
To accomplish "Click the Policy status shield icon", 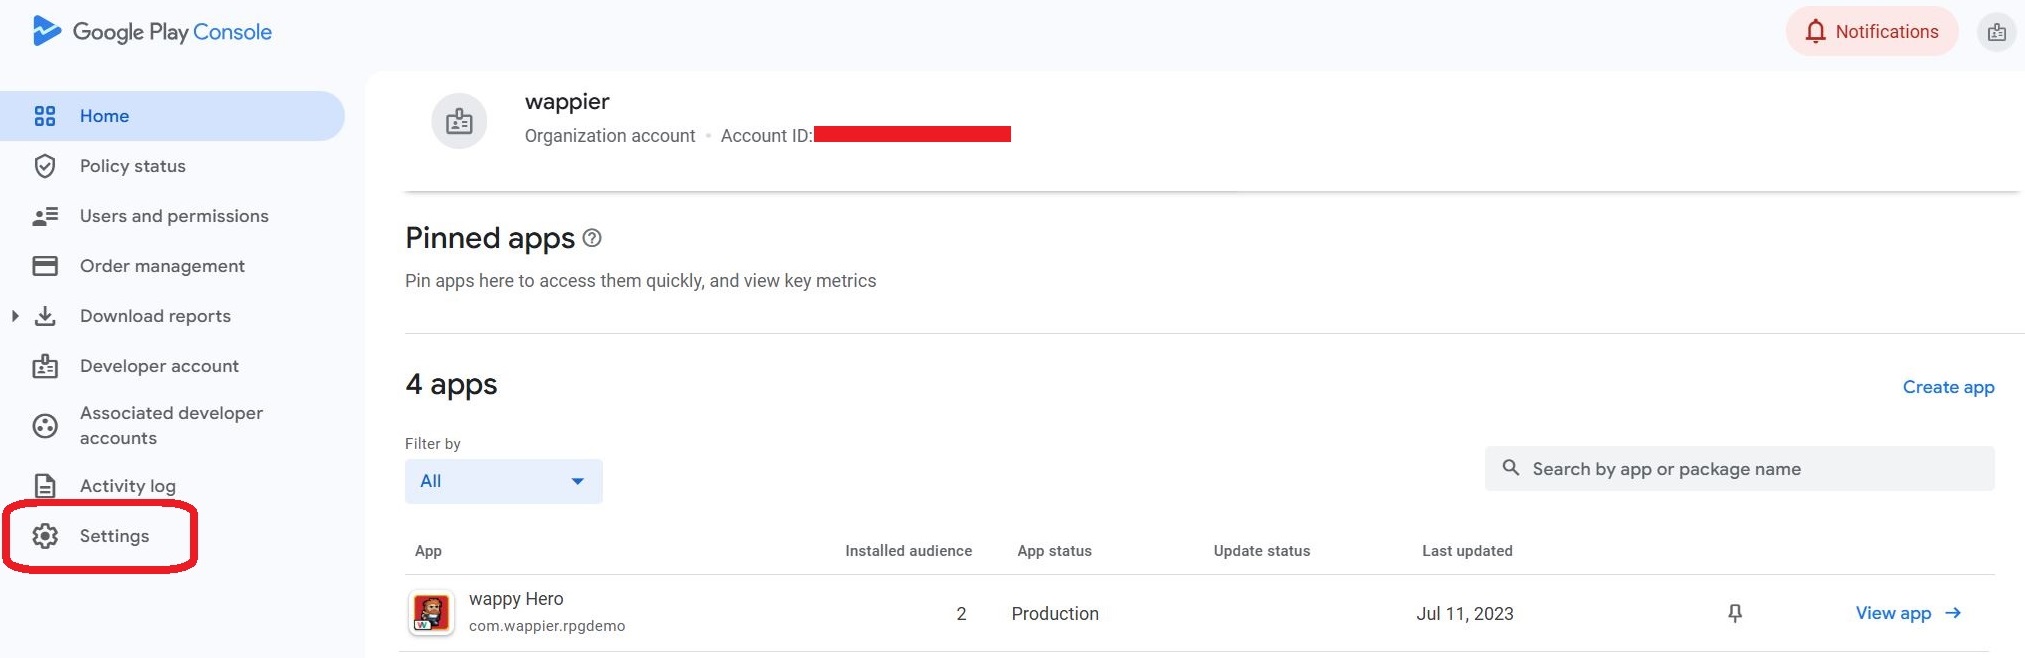I will click(x=45, y=166).
